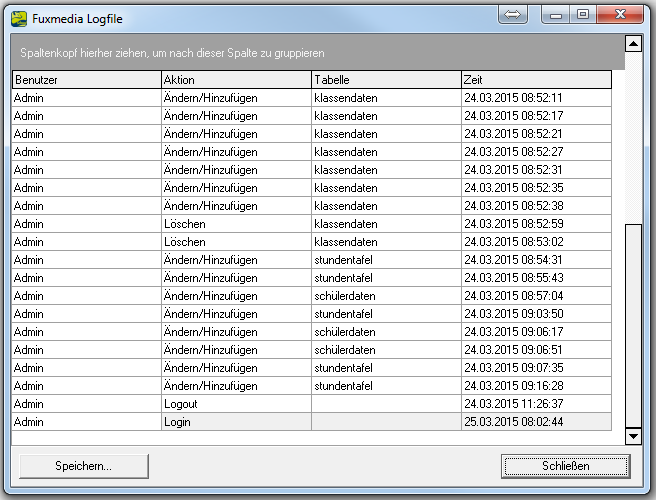The height and width of the screenshot is (500, 656).
Task: Click the Schließen button
Action: coord(566,466)
